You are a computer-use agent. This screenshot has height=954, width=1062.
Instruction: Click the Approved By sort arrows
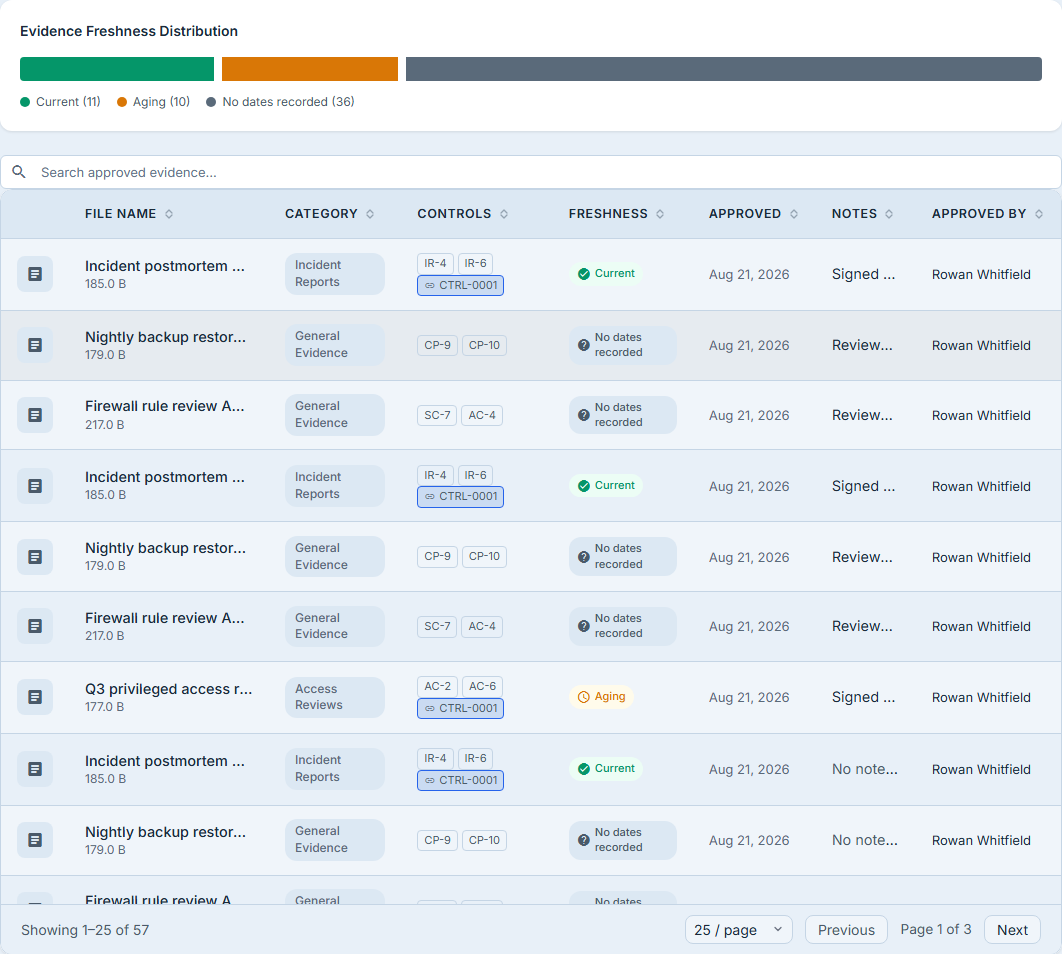1040,214
